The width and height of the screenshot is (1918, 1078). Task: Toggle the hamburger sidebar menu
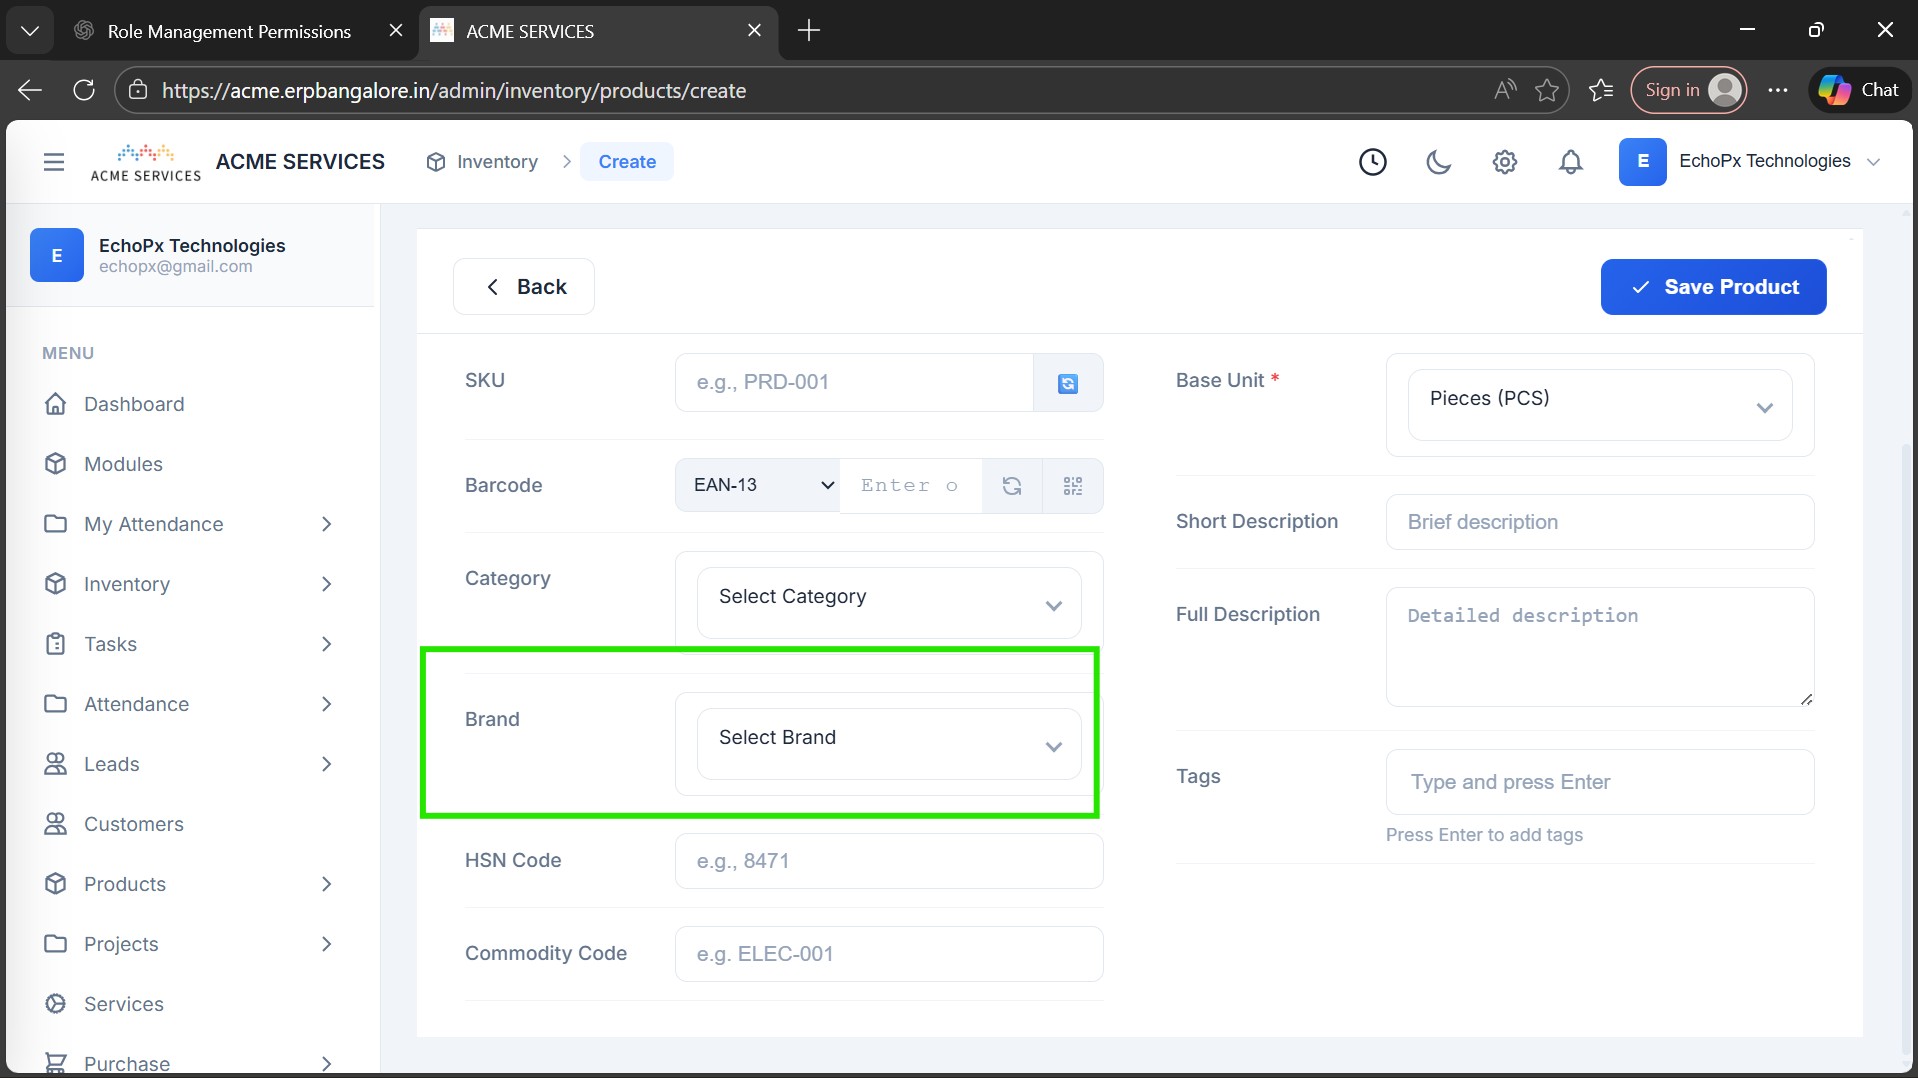coord(54,162)
